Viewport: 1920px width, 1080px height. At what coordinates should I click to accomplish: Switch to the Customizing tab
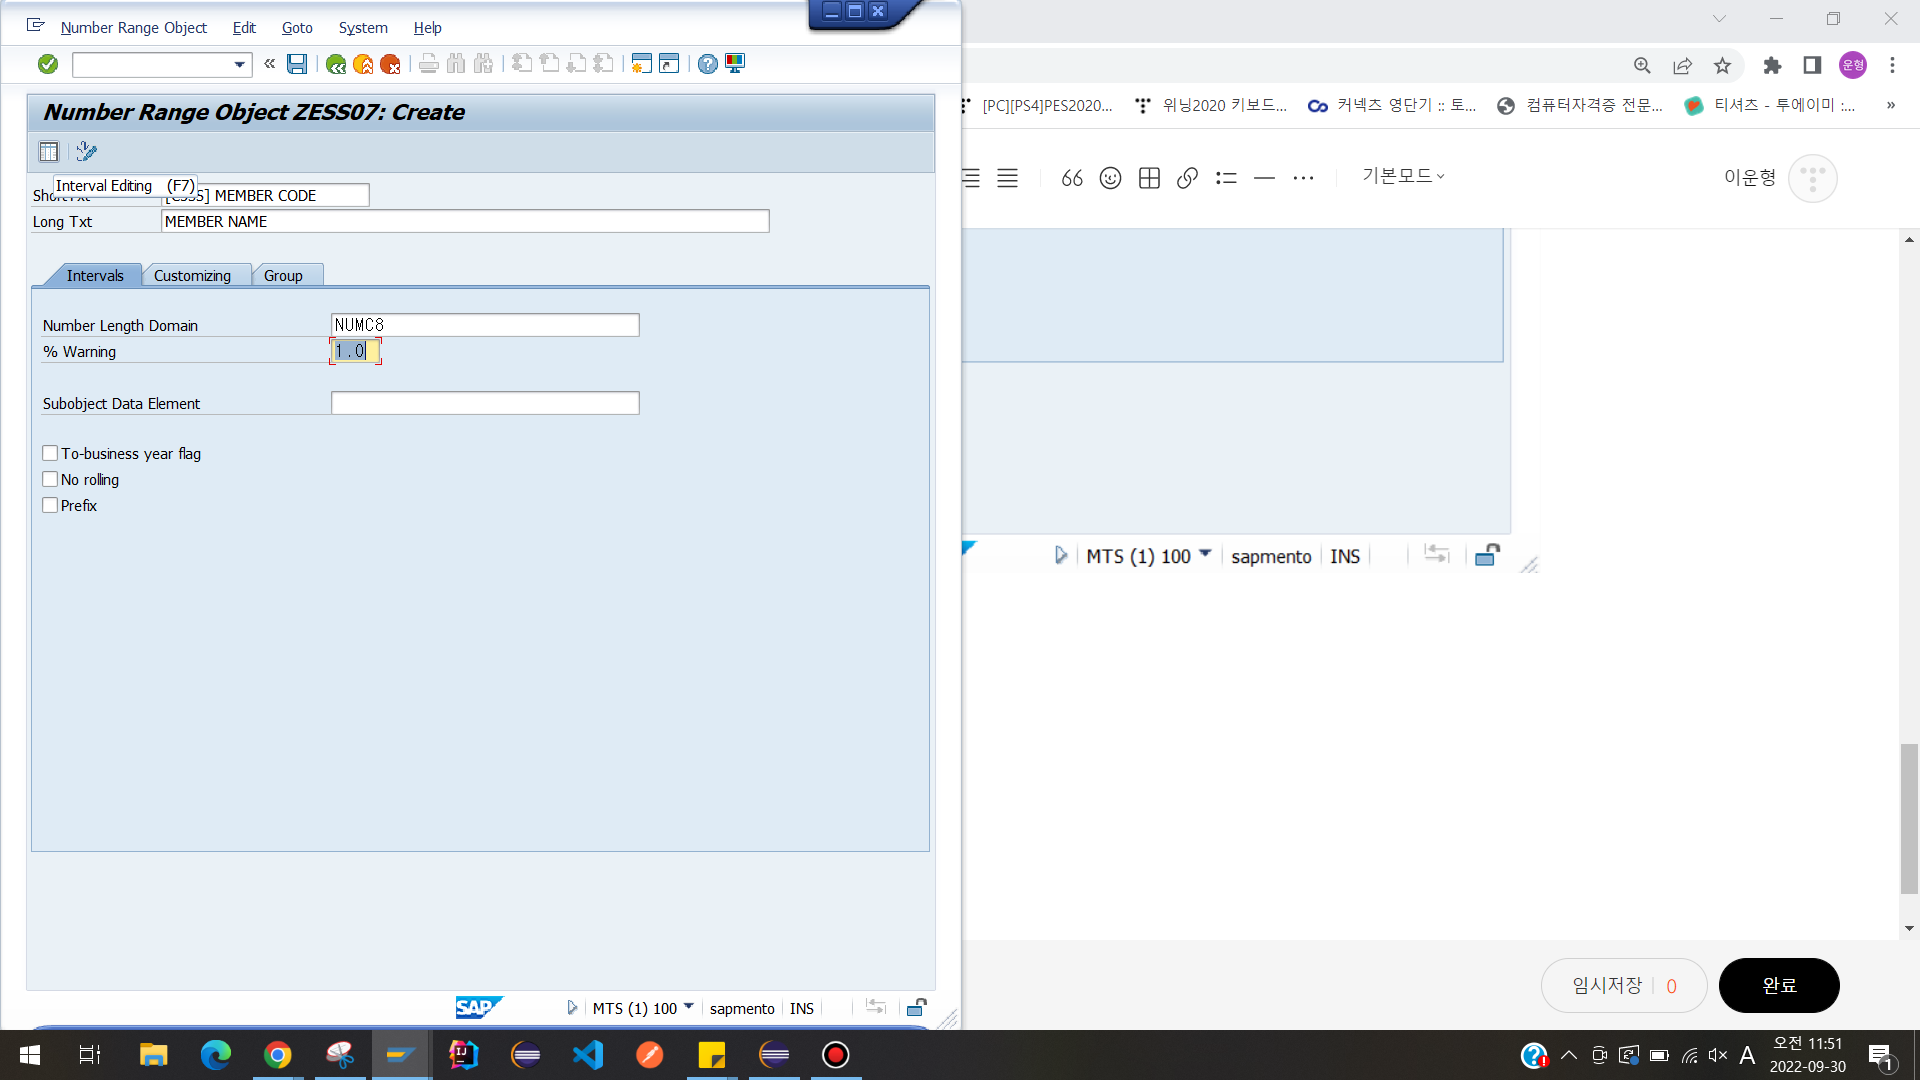[192, 276]
